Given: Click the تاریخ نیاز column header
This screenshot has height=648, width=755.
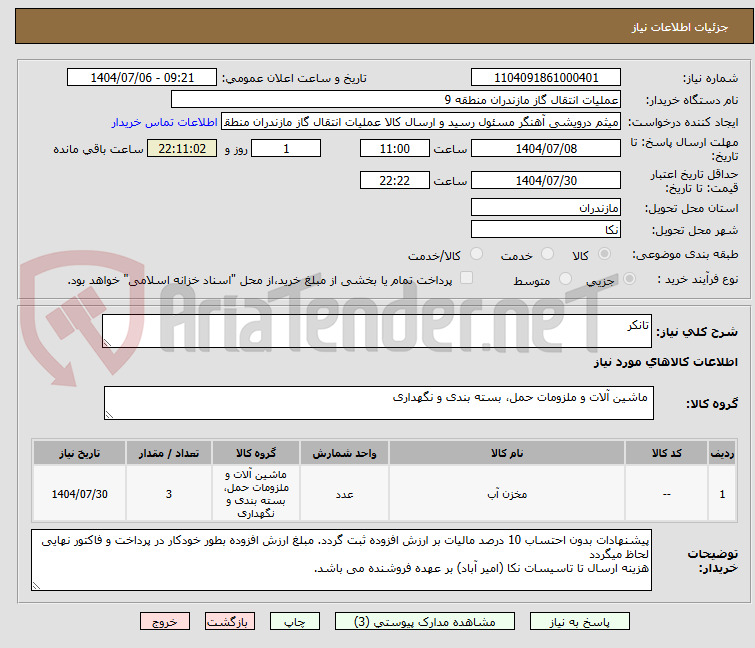Looking at the screenshot, I should coord(79,453).
